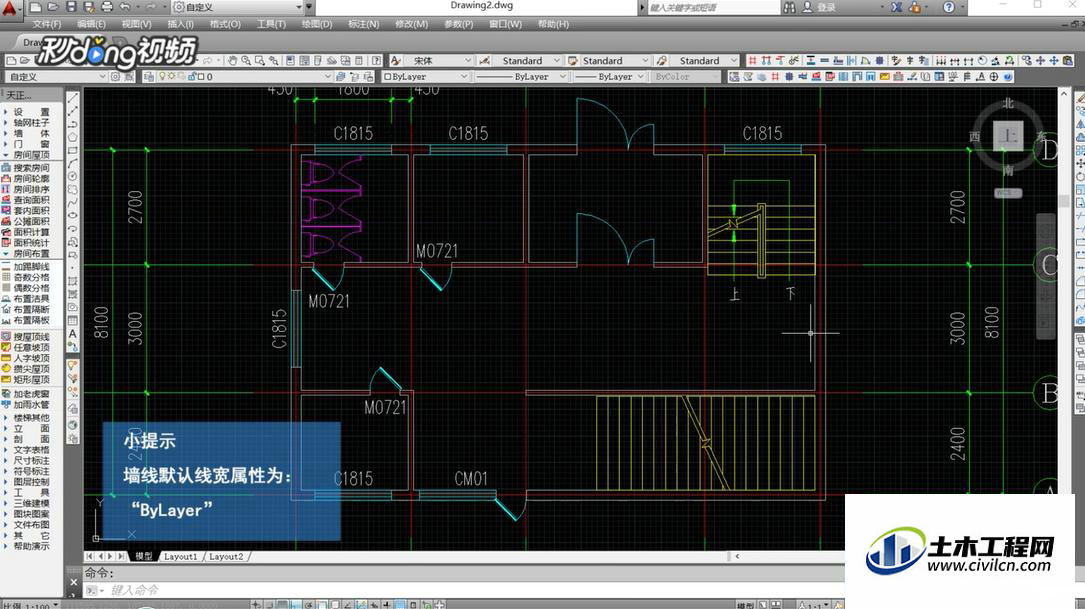Open the 绘图(D) menu
Viewport: 1085px width, 609px height.
pos(317,24)
